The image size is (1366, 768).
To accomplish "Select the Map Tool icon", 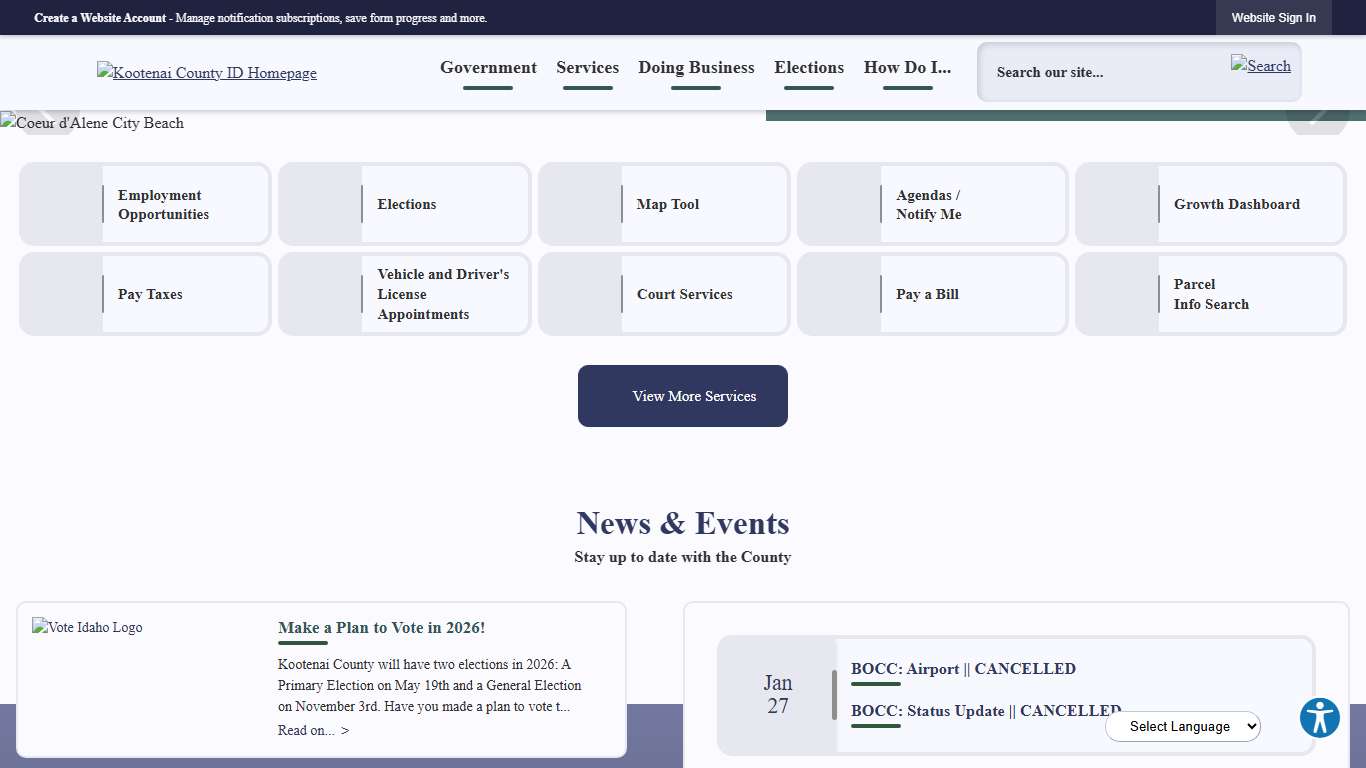I will tap(663, 204).
